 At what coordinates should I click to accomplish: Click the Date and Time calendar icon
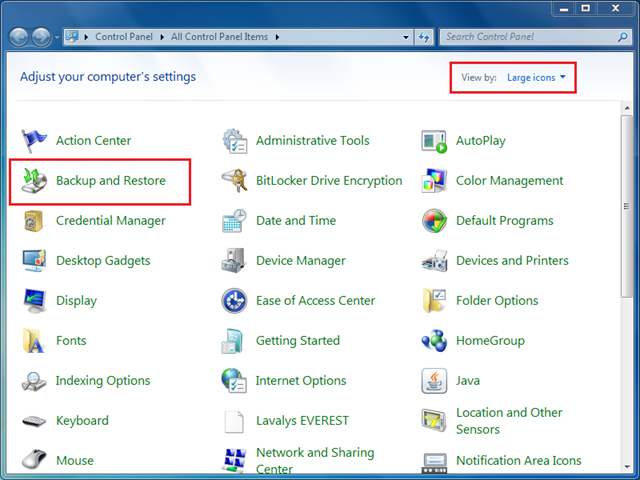tap(234, 221)
